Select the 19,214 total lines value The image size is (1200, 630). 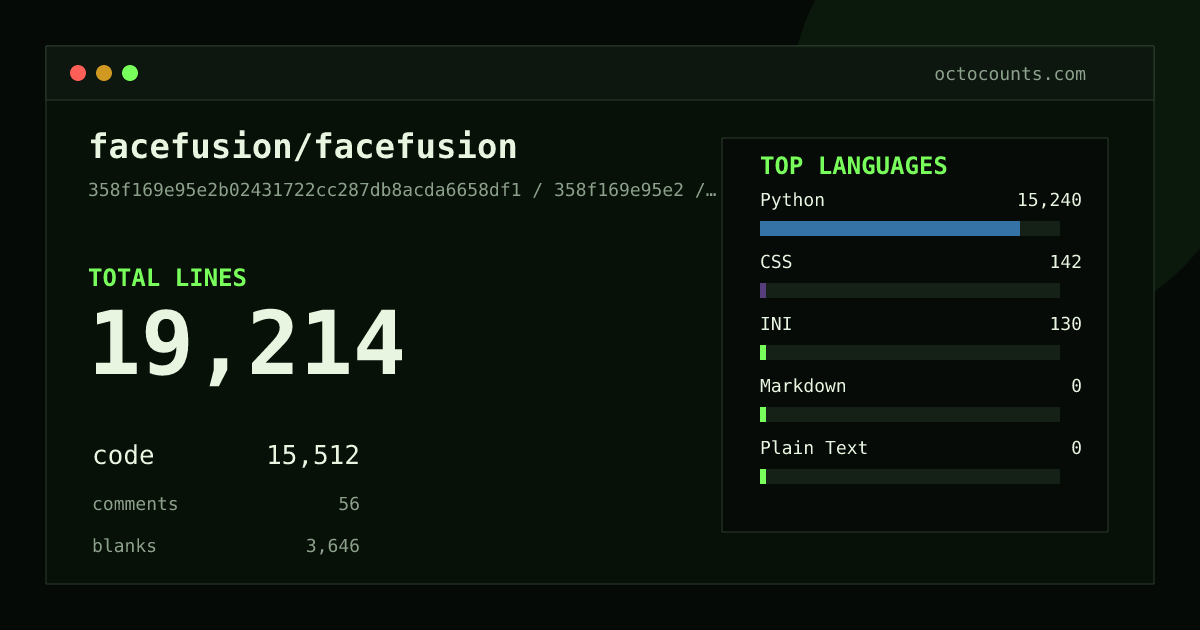247,345
